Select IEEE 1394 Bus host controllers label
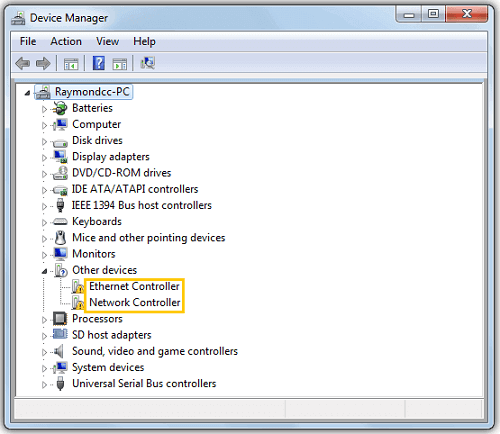 point(142,205)
